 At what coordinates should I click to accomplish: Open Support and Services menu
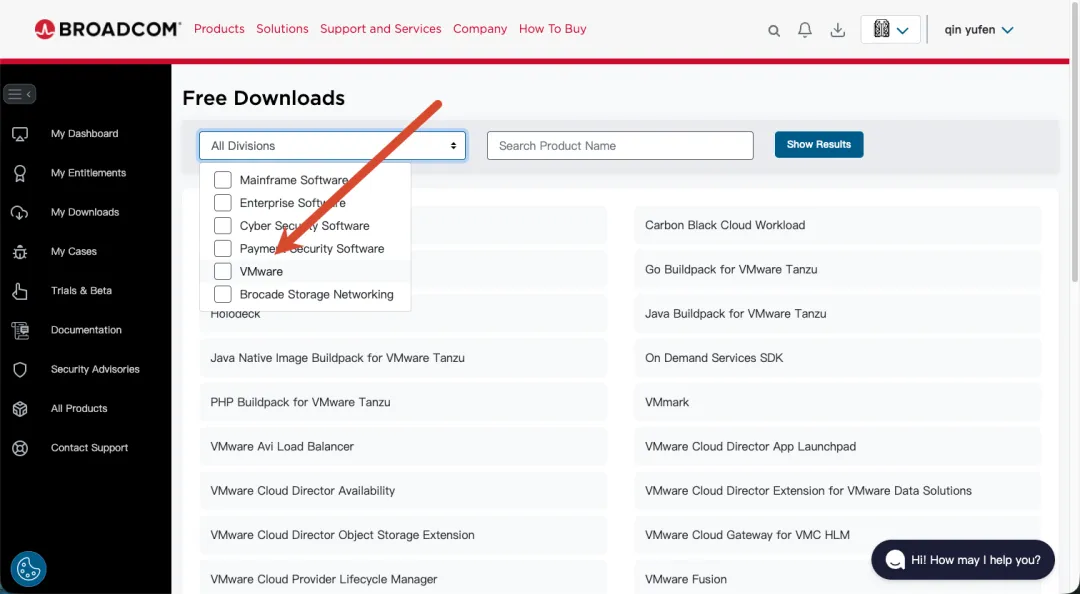(381, 29)
